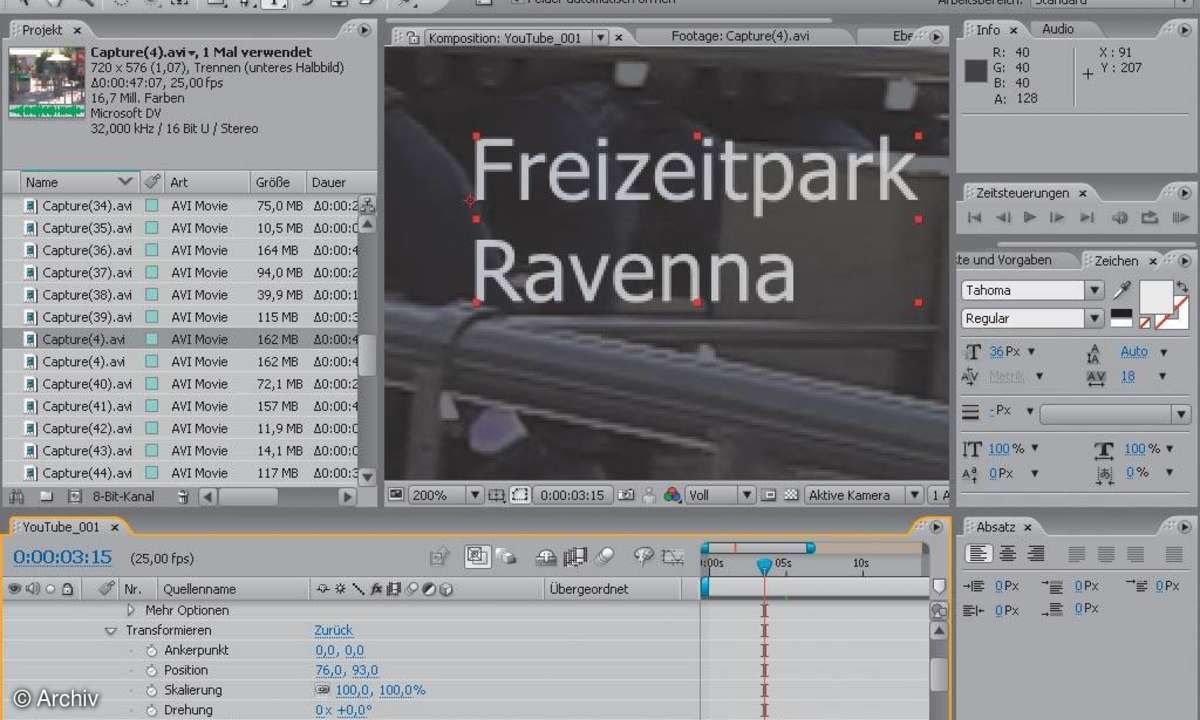1200x720 pixels.
Task: Switch to Effekte und Vorgaben tab
Action: click(x=1005, y=260)
